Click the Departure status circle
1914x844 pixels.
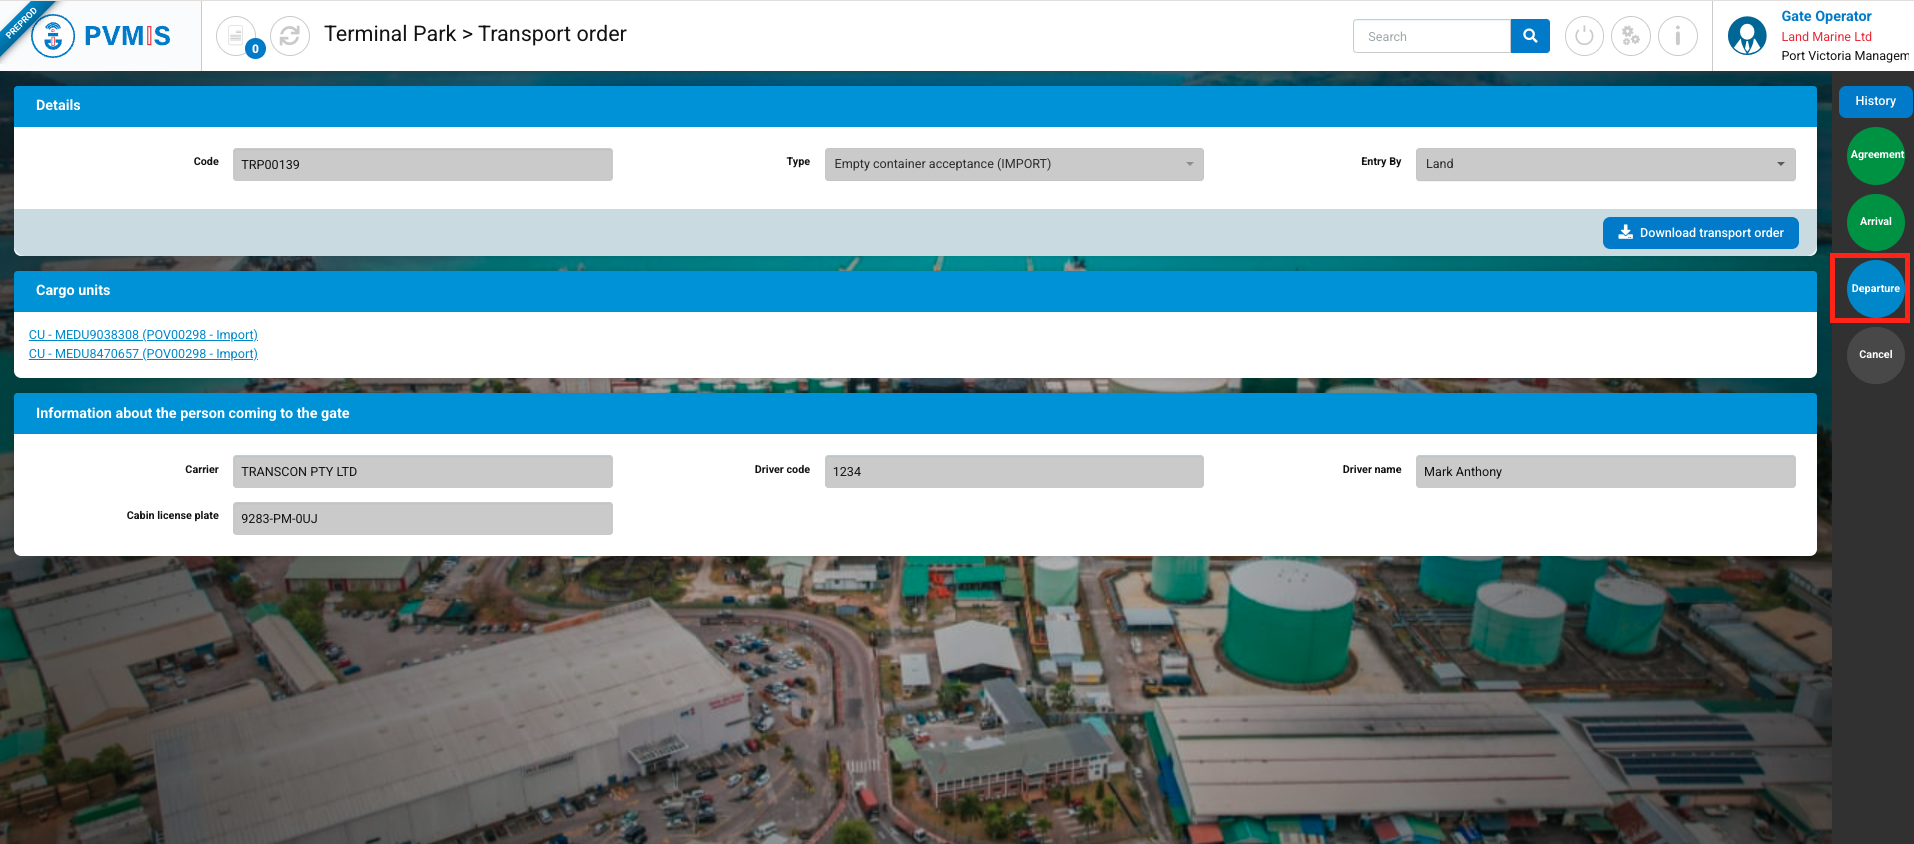click(x=1875, y=289)
